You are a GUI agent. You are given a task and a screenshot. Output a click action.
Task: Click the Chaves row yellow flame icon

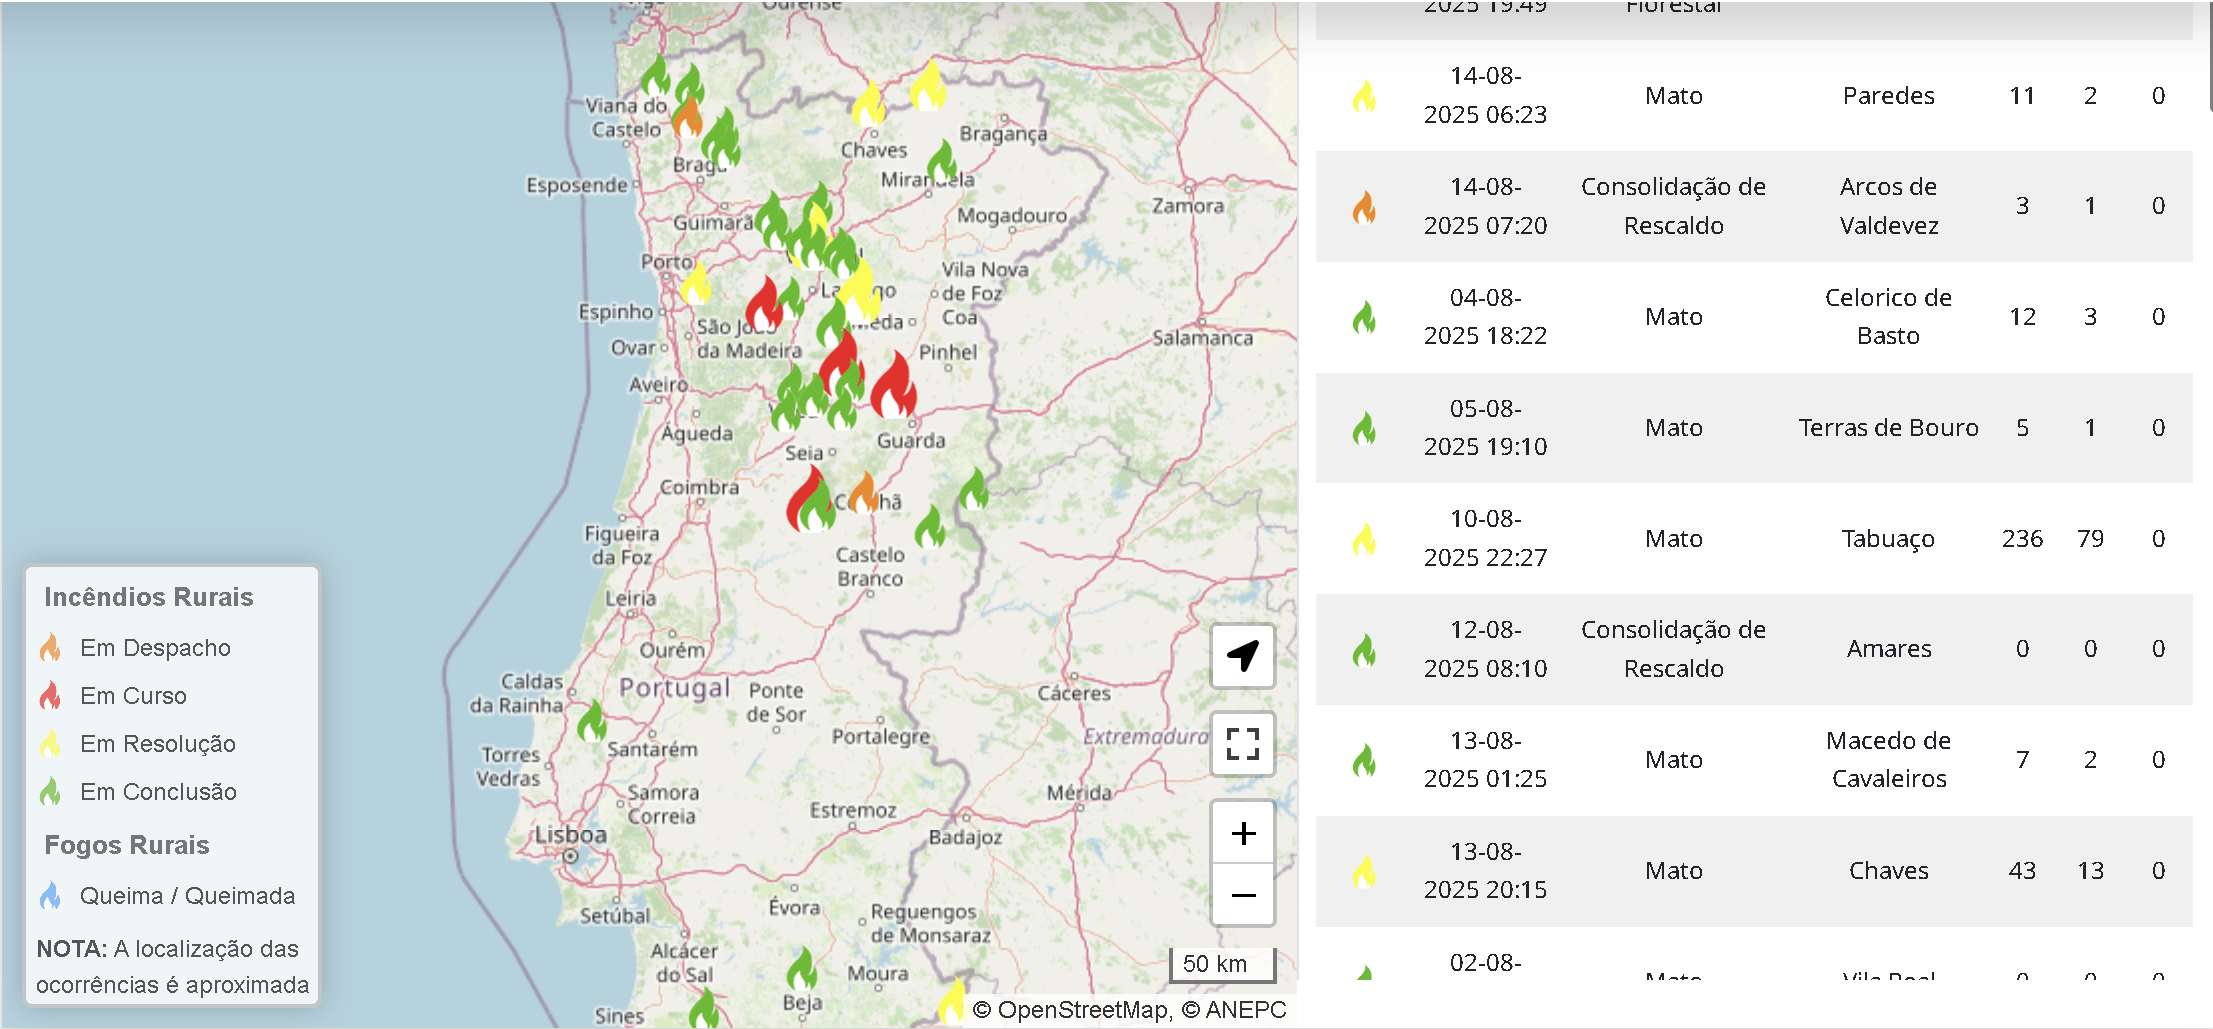tap(1364, 871)
